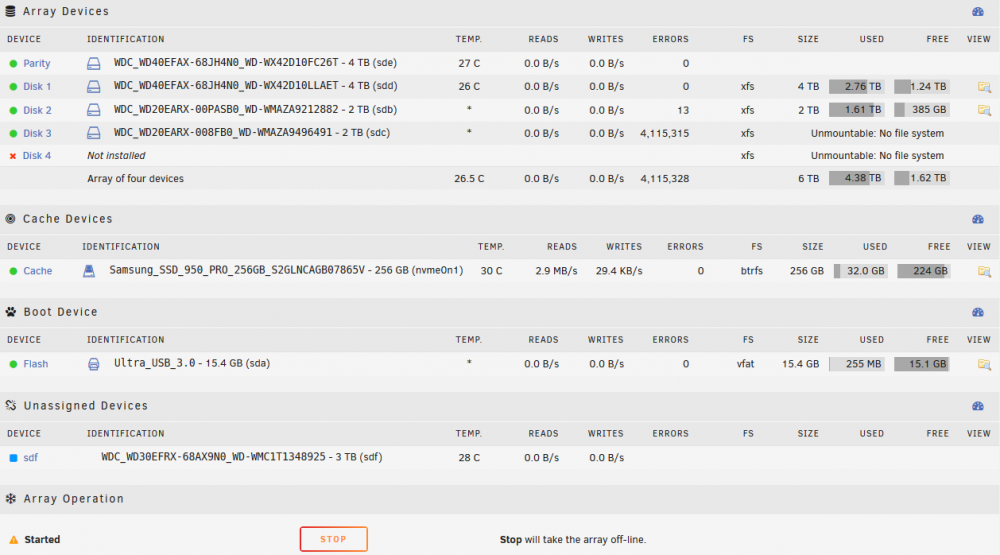Open sdf unassigned device link
This screenshot has height=555, width=1000.
click(31, 457)
